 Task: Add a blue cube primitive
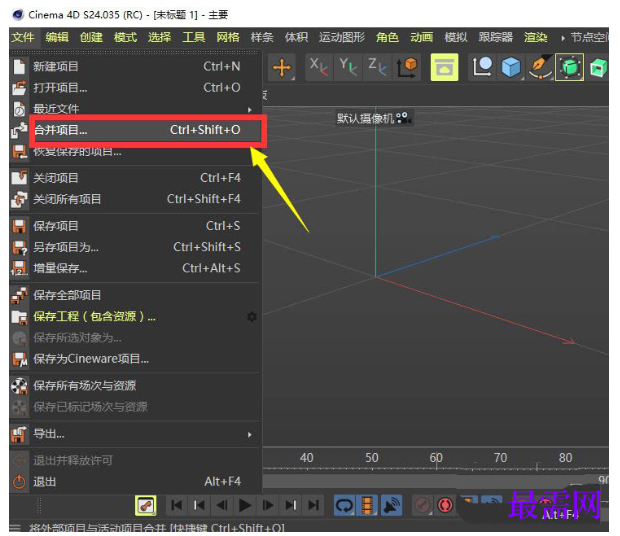tap(511, 67)
